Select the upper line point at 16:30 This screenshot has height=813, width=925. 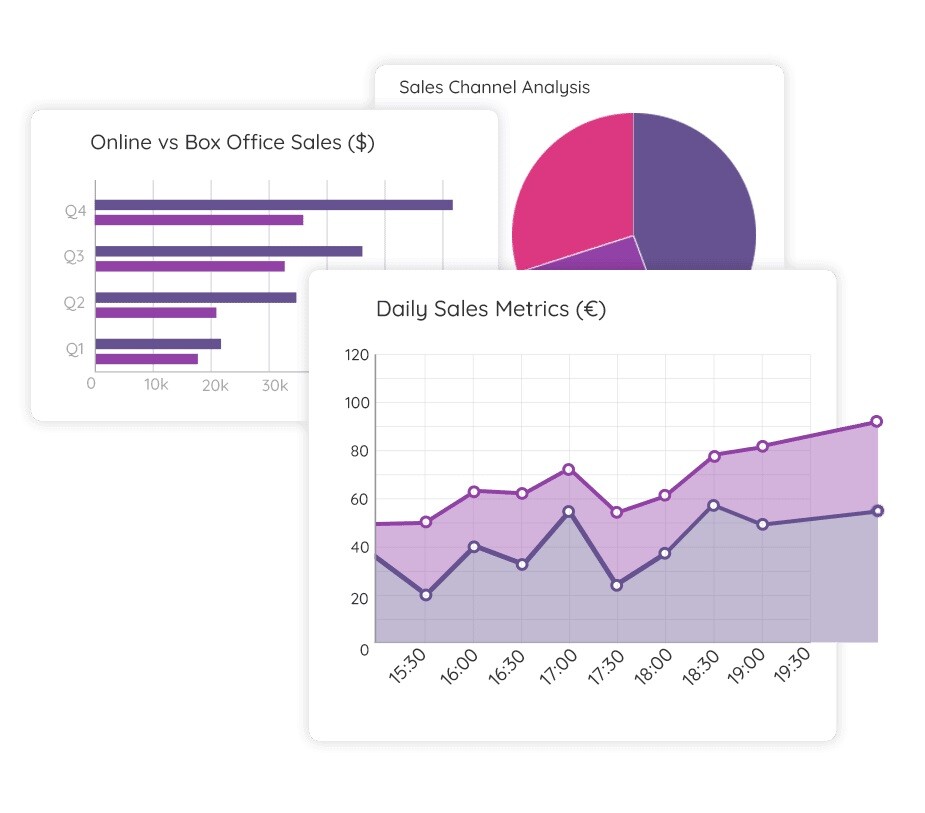522,494
